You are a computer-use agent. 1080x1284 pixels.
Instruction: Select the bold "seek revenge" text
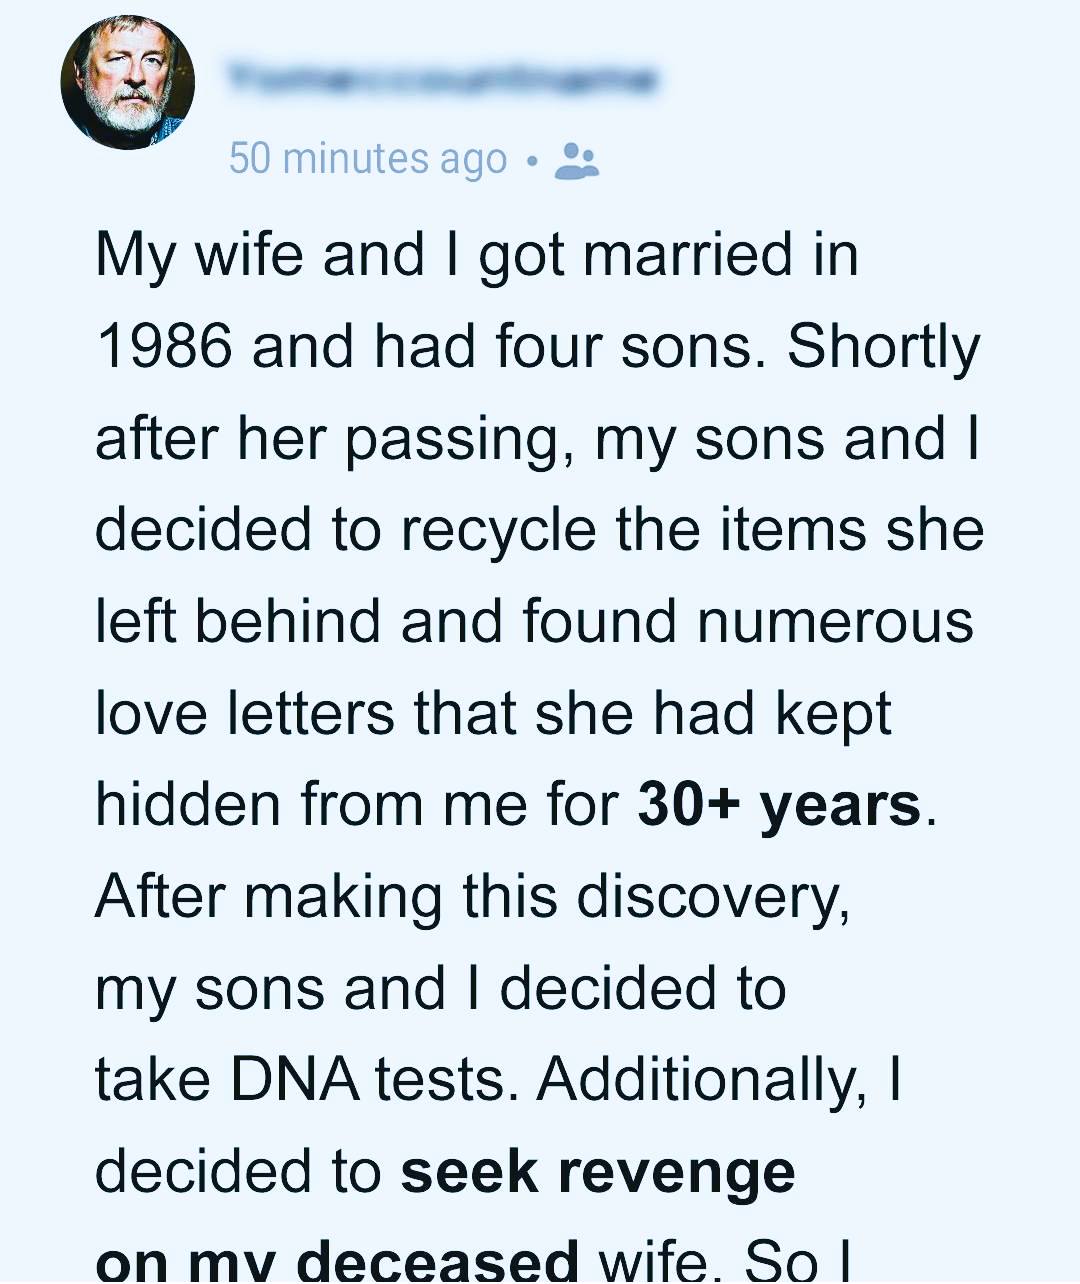[x=598, y=1172]
